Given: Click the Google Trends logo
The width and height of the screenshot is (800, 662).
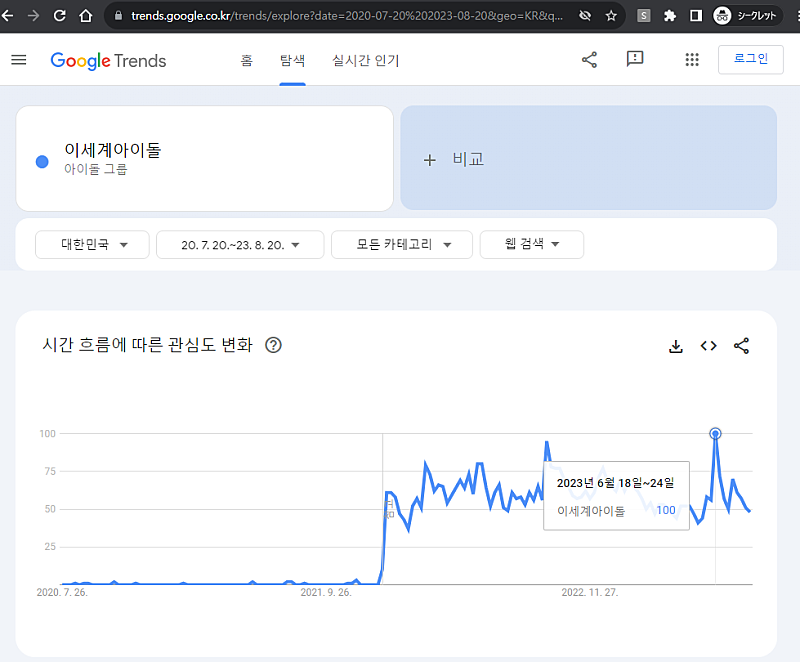Looking at the screenshot, I should tap(108, 61).
